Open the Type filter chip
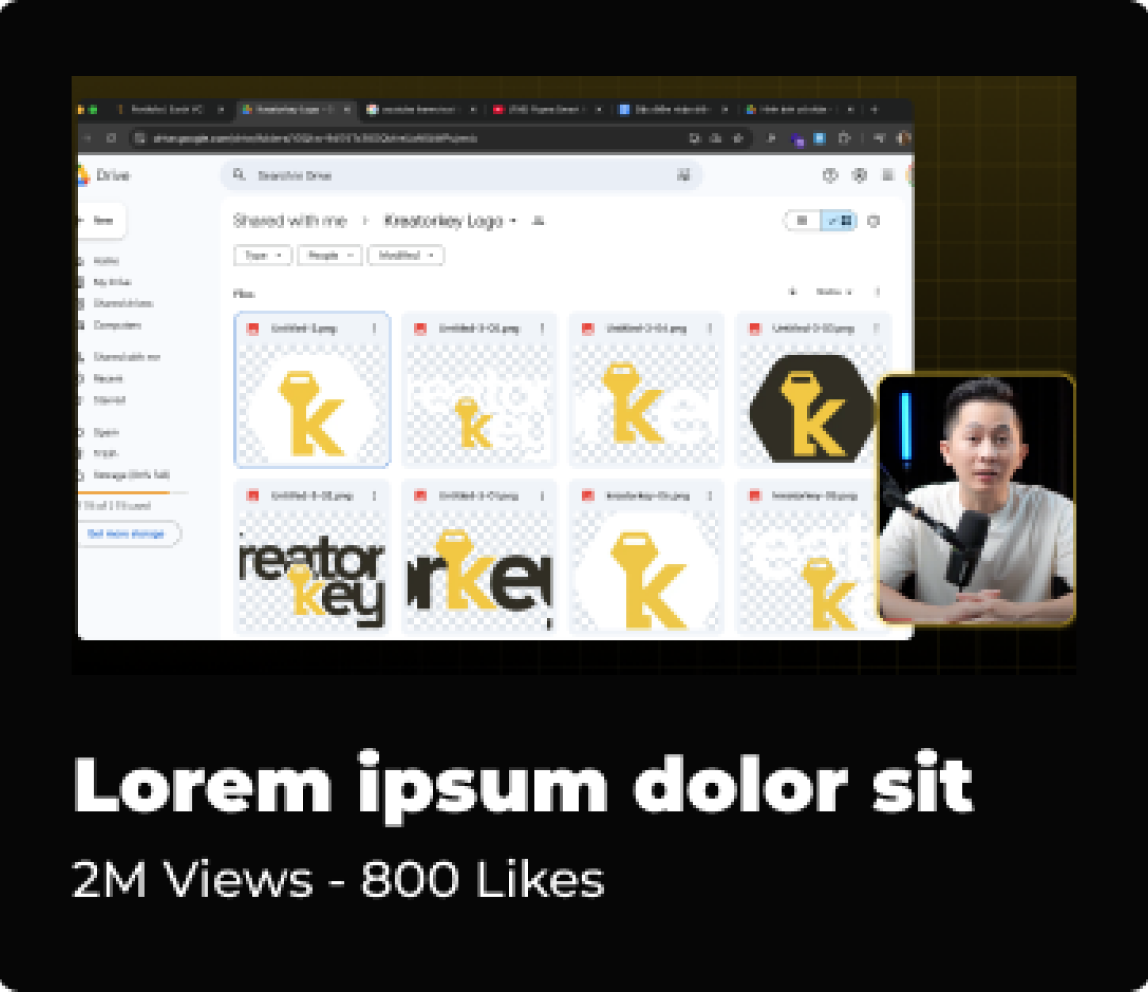The height and width of the screenshot is (992, 1148). pyautogui.click(x=263, y=255)
